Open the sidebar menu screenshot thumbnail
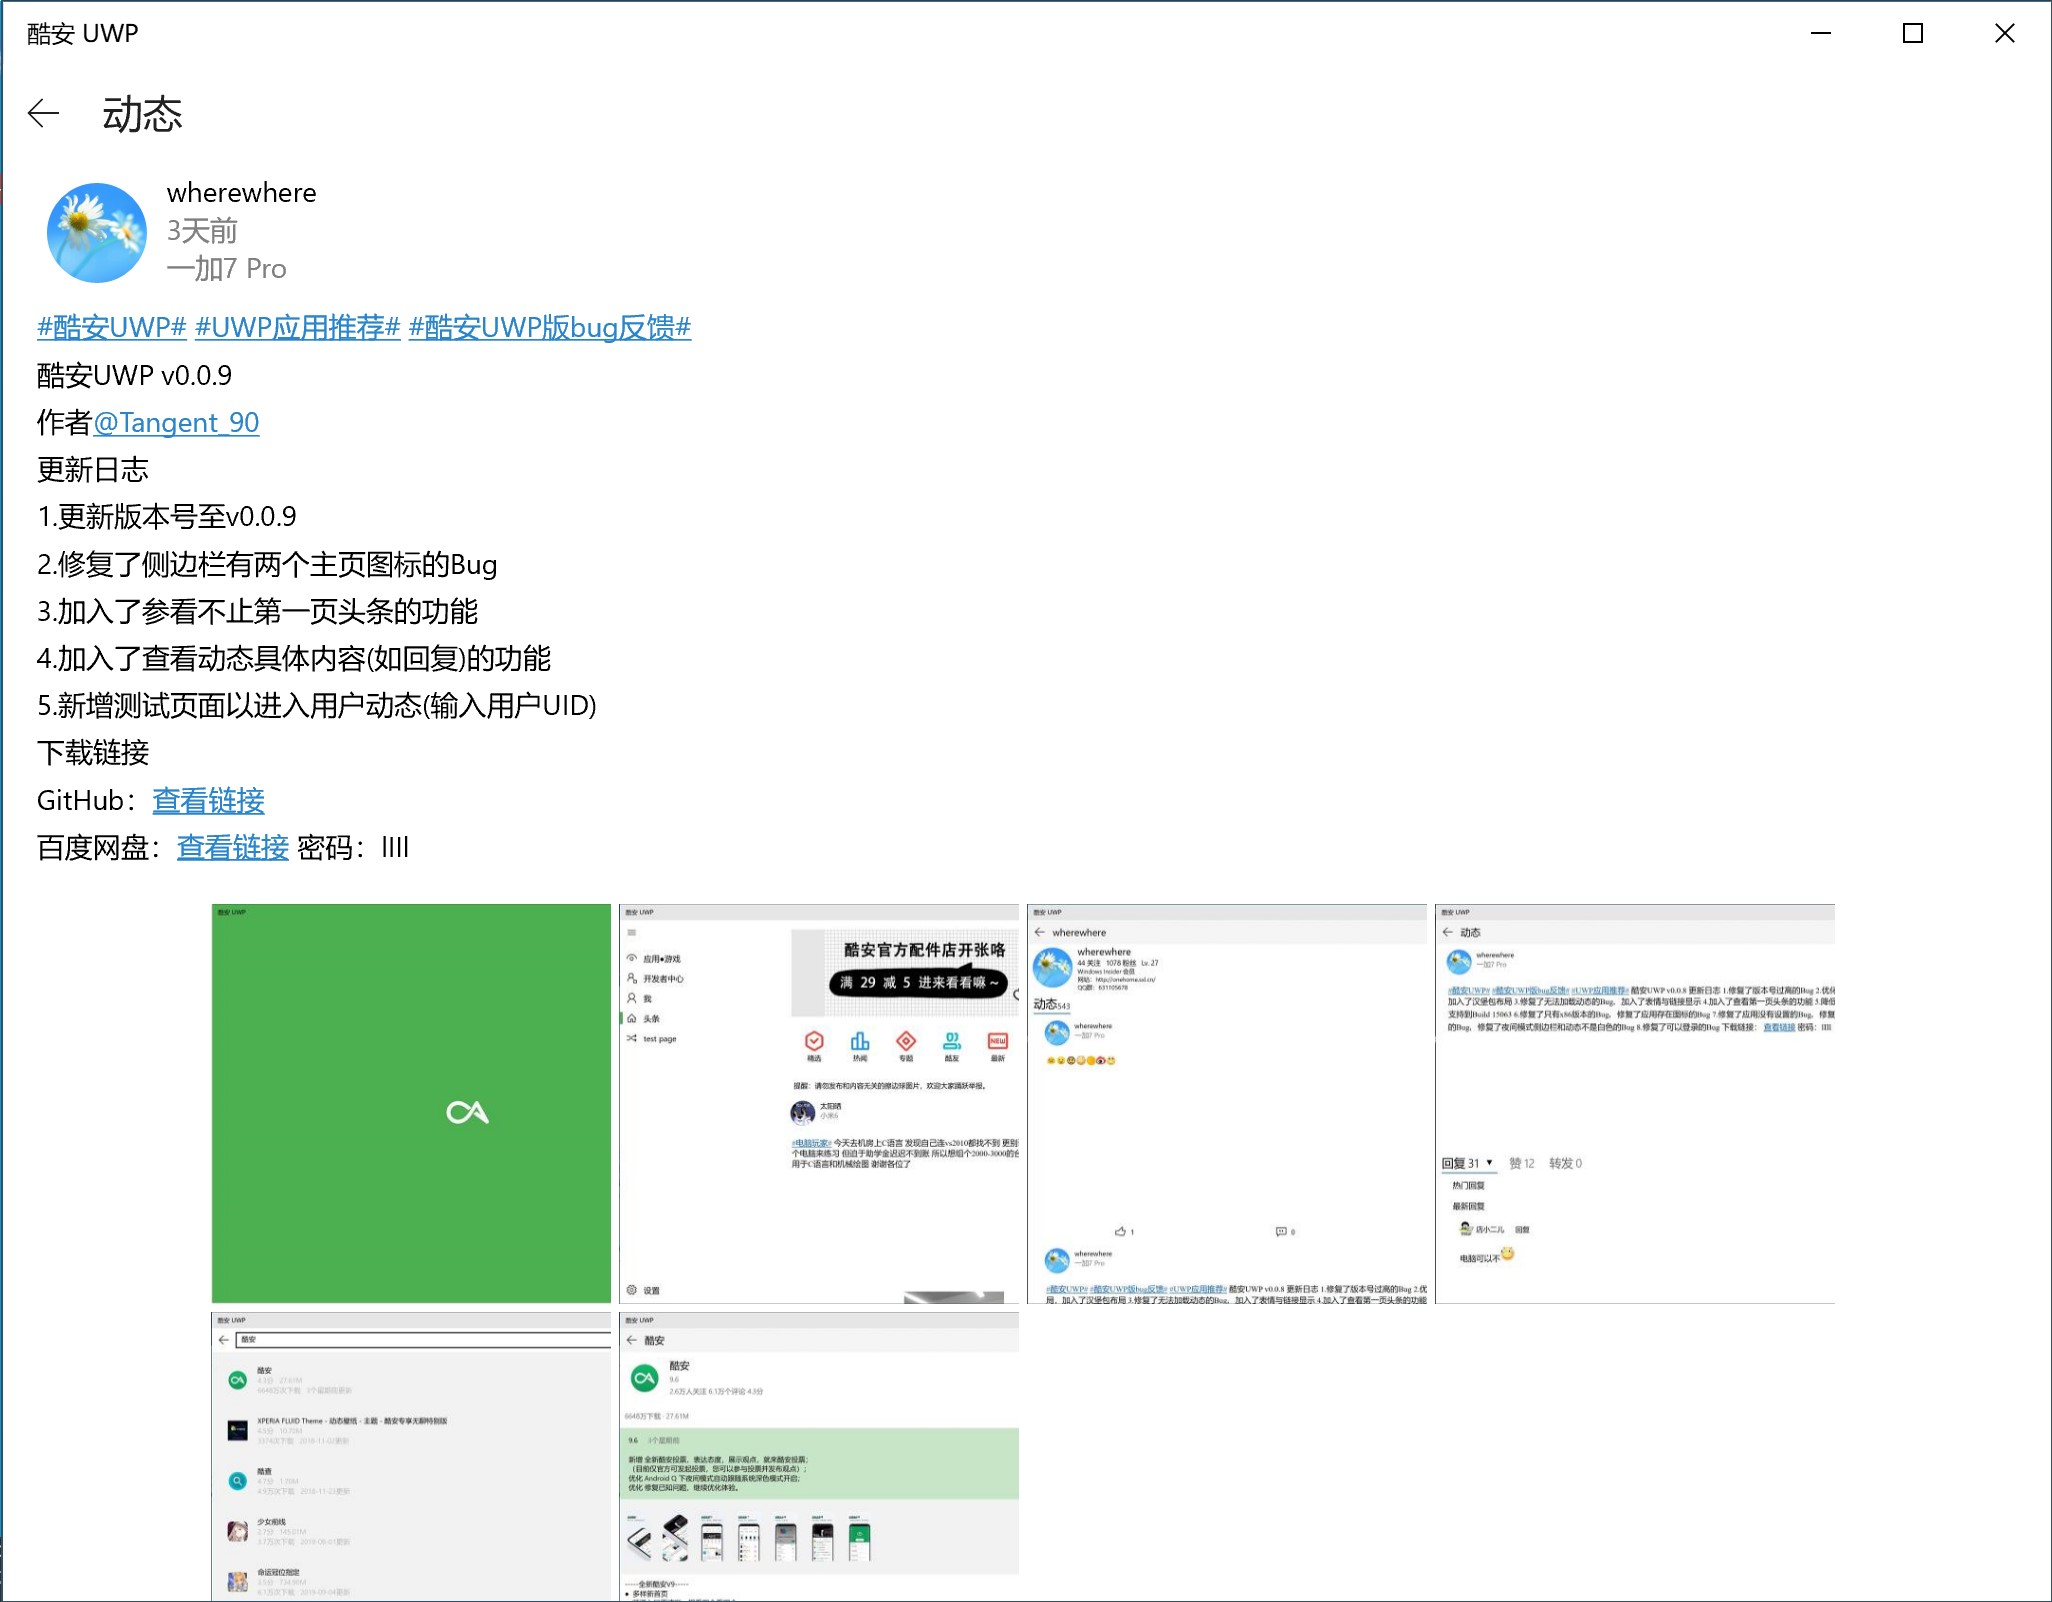This screenshot has height=1602, width=2052. click(819, 1103)
